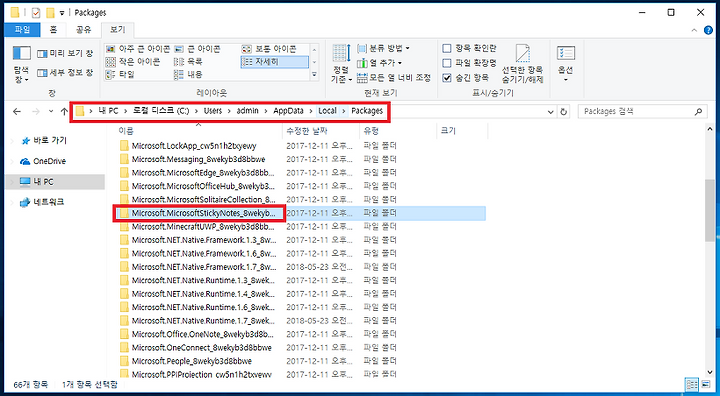Collapse the ribbon with the chevron

694,30
